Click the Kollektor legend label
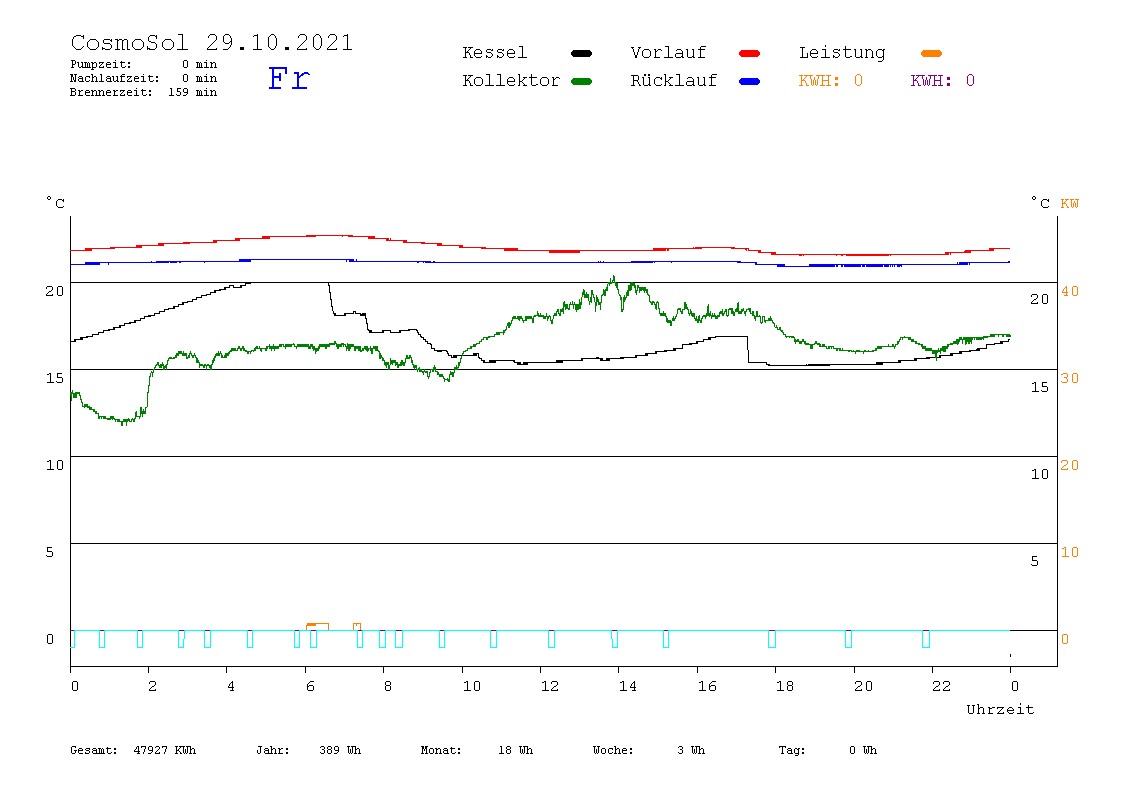The height and width of the screenshot is (812, 1148). [x=511, y=81]
